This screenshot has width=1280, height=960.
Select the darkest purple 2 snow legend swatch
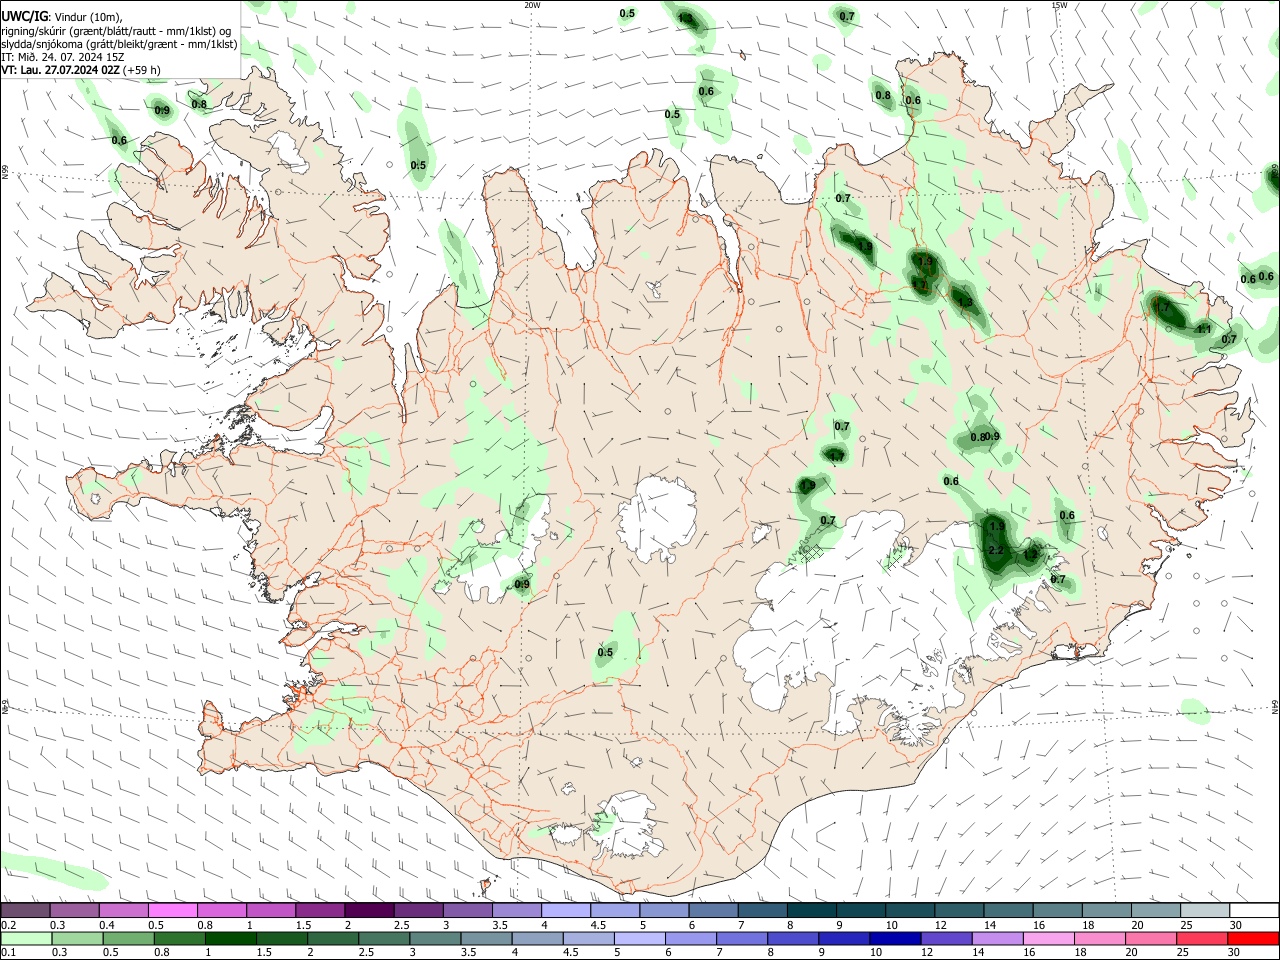[x=369, y=910]
